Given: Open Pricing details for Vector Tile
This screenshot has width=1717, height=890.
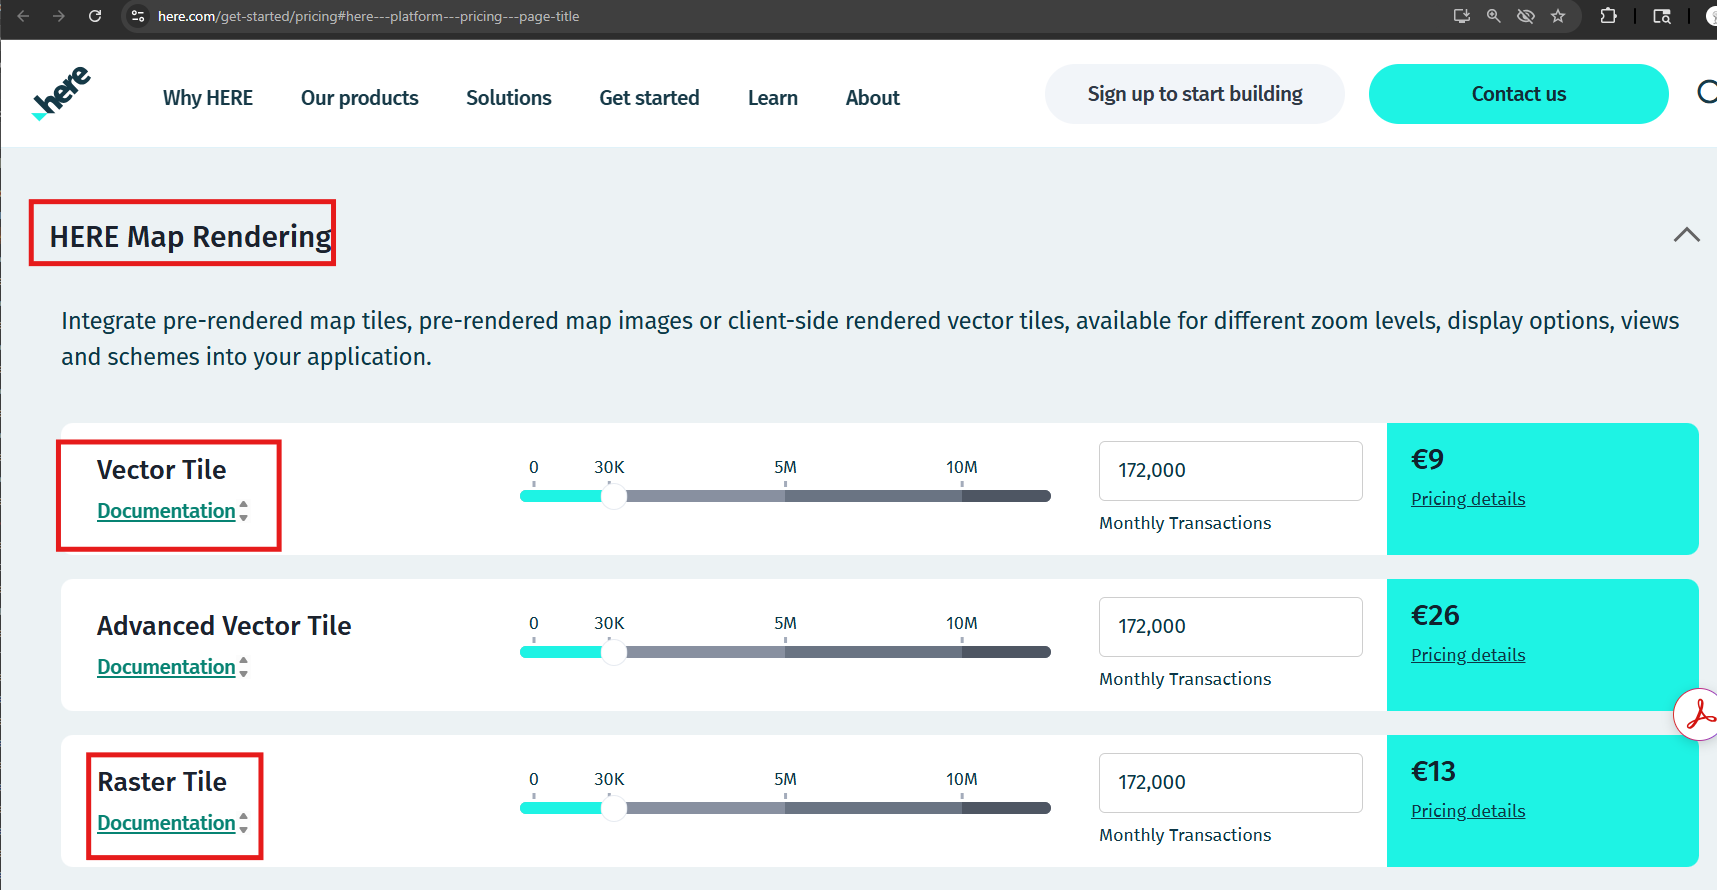Looking at the screenshot, I should [1468, 499].
